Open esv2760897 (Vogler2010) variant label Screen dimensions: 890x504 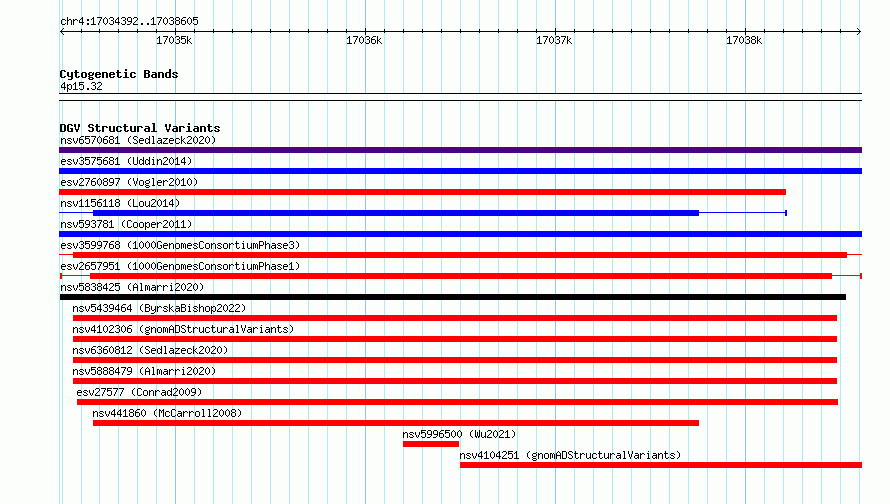(129, 182)
